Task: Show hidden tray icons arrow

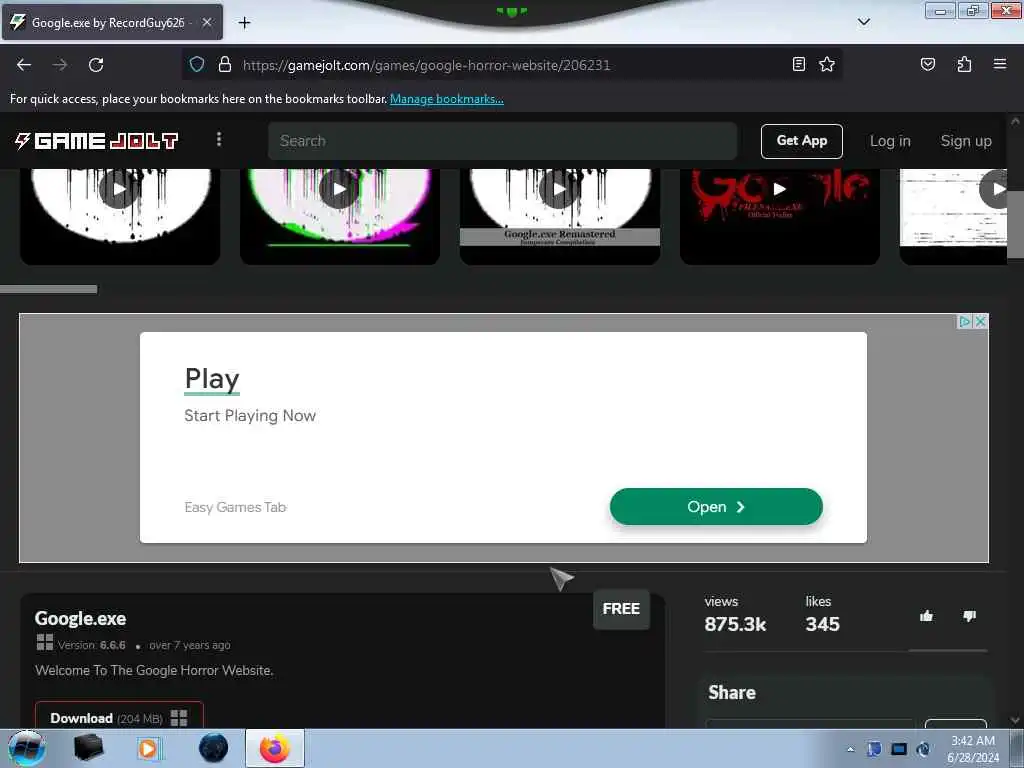Action: click(x=850, y=749)
